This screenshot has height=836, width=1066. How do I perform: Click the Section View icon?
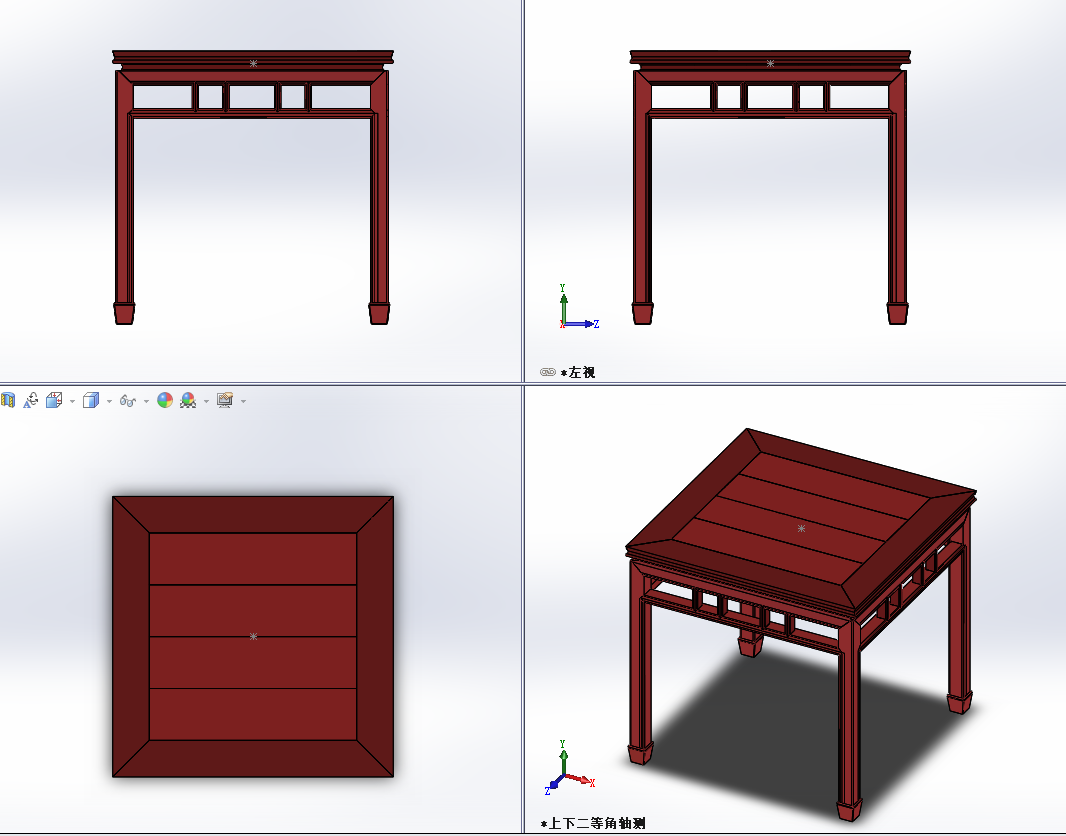pyautogui.click(x=7, y=400)
